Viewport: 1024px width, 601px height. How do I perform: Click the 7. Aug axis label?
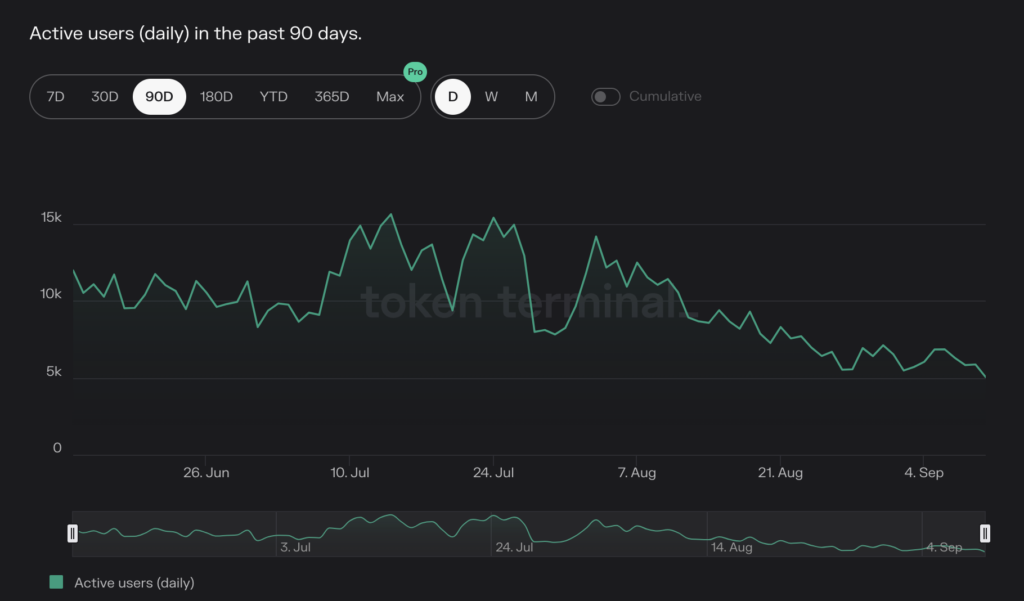pos(637,472)
